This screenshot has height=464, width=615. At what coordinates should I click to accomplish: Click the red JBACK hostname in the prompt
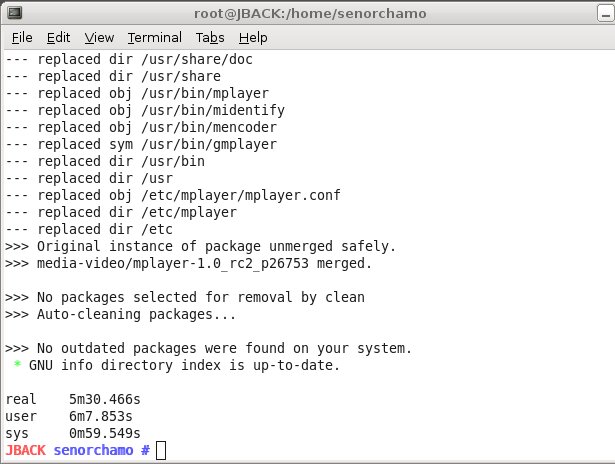click(x=25, y=450)
